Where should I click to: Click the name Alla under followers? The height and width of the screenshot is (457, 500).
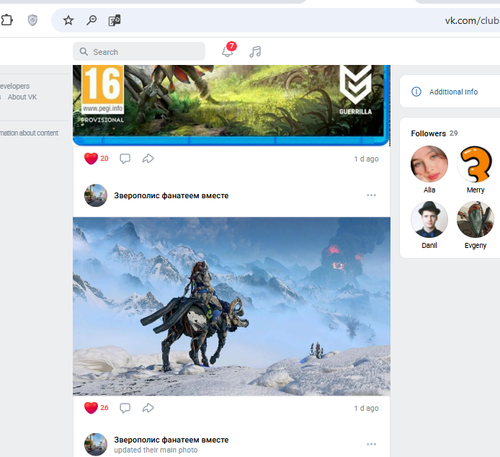click(429, 190)
